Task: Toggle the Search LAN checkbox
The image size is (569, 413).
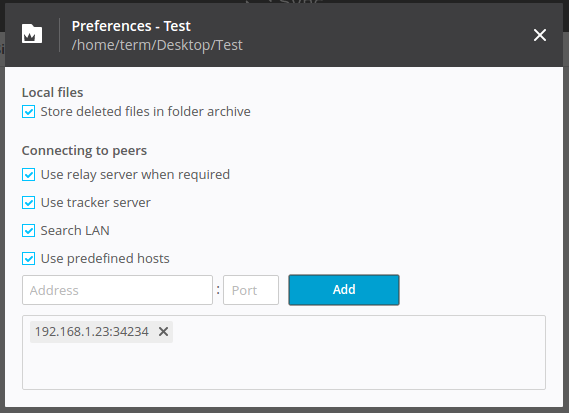Action: 28,230
